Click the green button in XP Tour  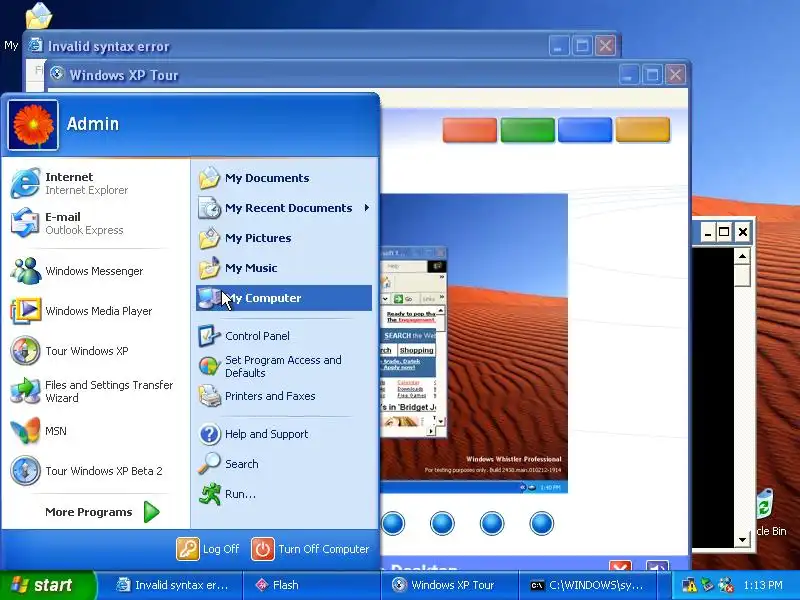[528, 130]
